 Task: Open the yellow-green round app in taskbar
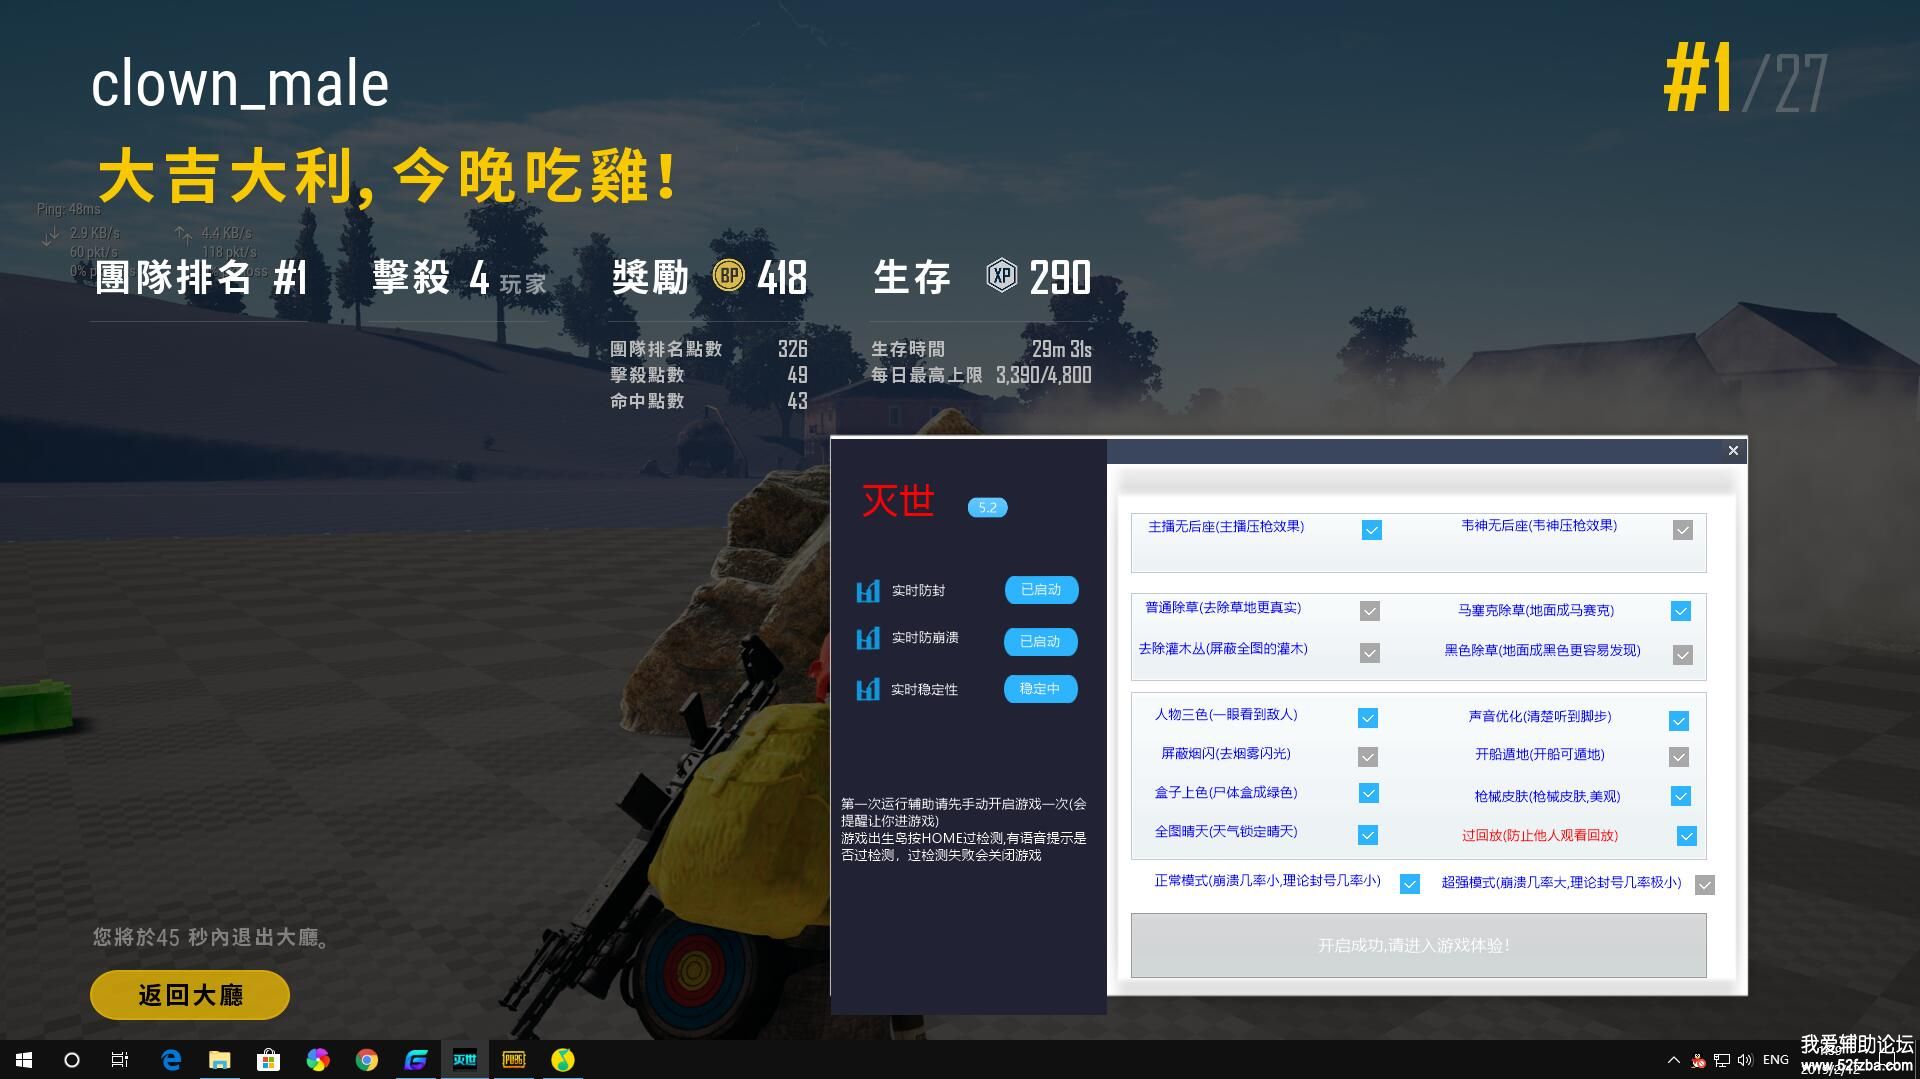coord(563,1060)
